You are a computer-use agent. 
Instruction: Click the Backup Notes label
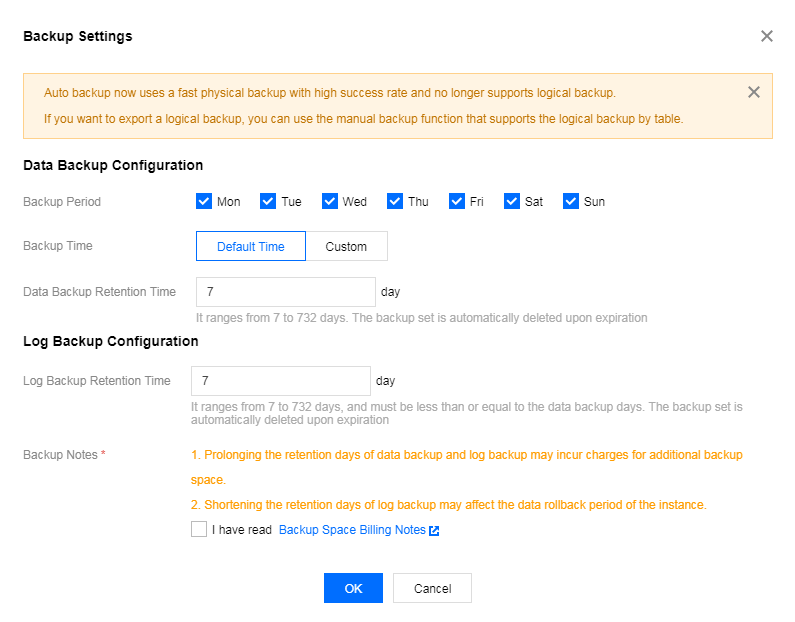pos(60,455)
